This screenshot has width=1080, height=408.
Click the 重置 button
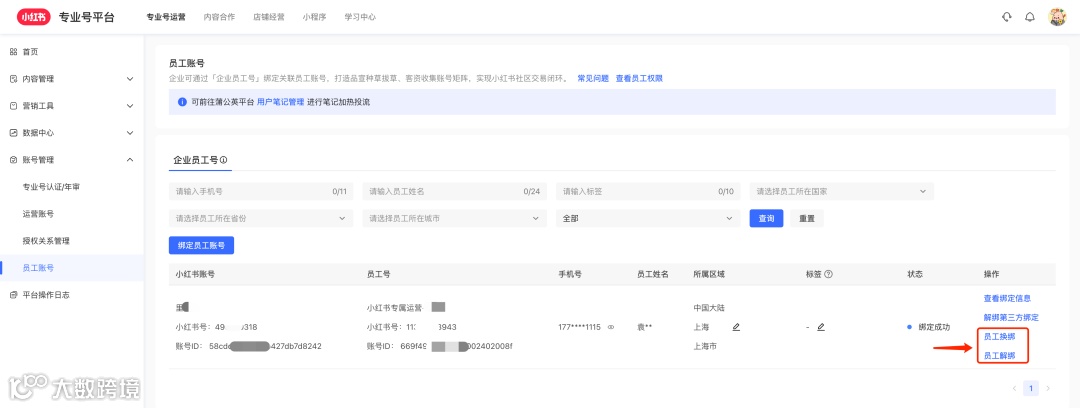click(x=807, y=218)
